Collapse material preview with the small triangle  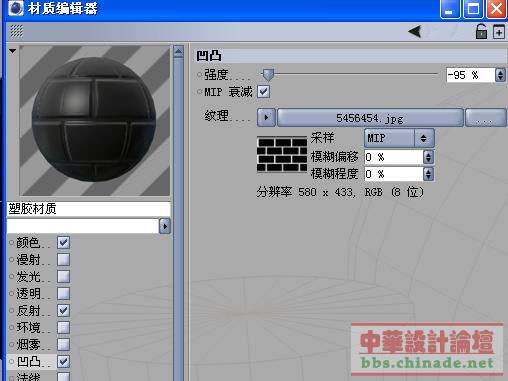(13, 51)
